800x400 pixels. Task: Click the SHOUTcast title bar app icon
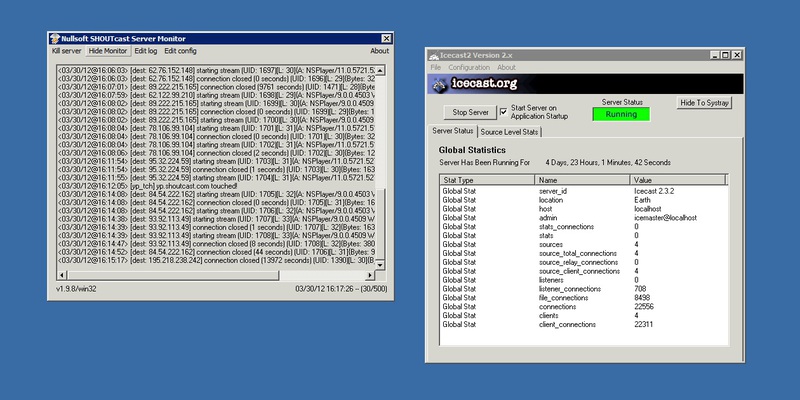pyautogui.click(x=55, y=39)
